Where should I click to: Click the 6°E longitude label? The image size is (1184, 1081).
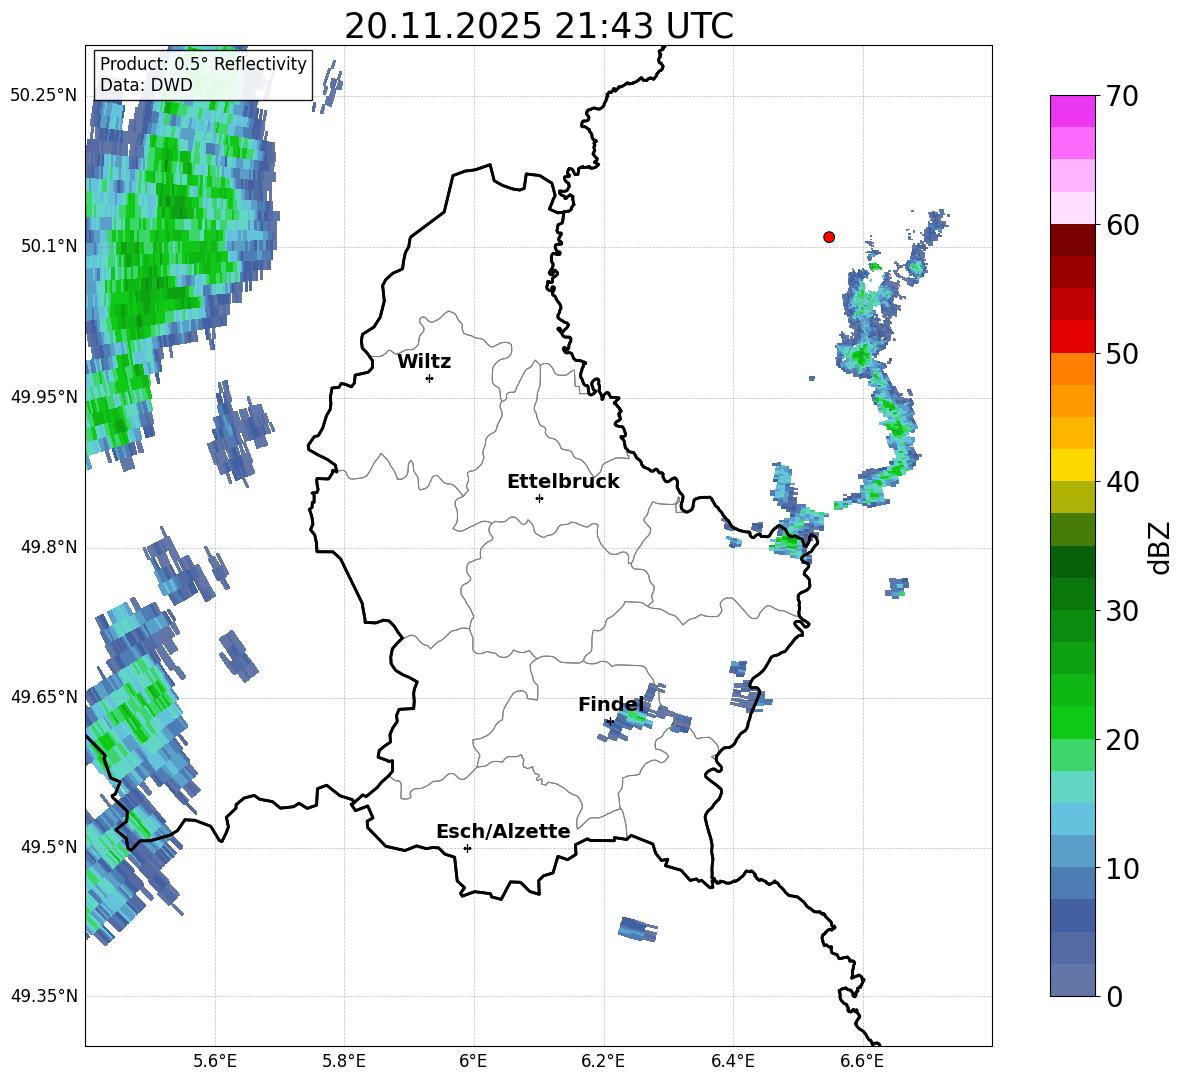473,1061
